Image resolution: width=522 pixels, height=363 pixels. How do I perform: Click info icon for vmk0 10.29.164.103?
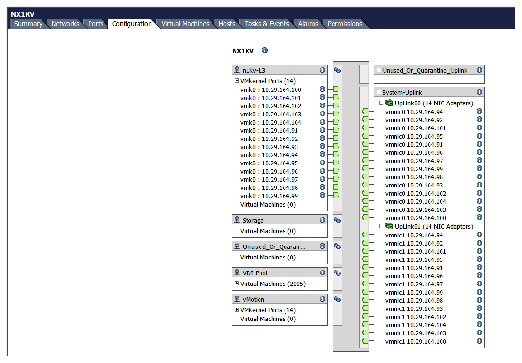tap(322, 114)
